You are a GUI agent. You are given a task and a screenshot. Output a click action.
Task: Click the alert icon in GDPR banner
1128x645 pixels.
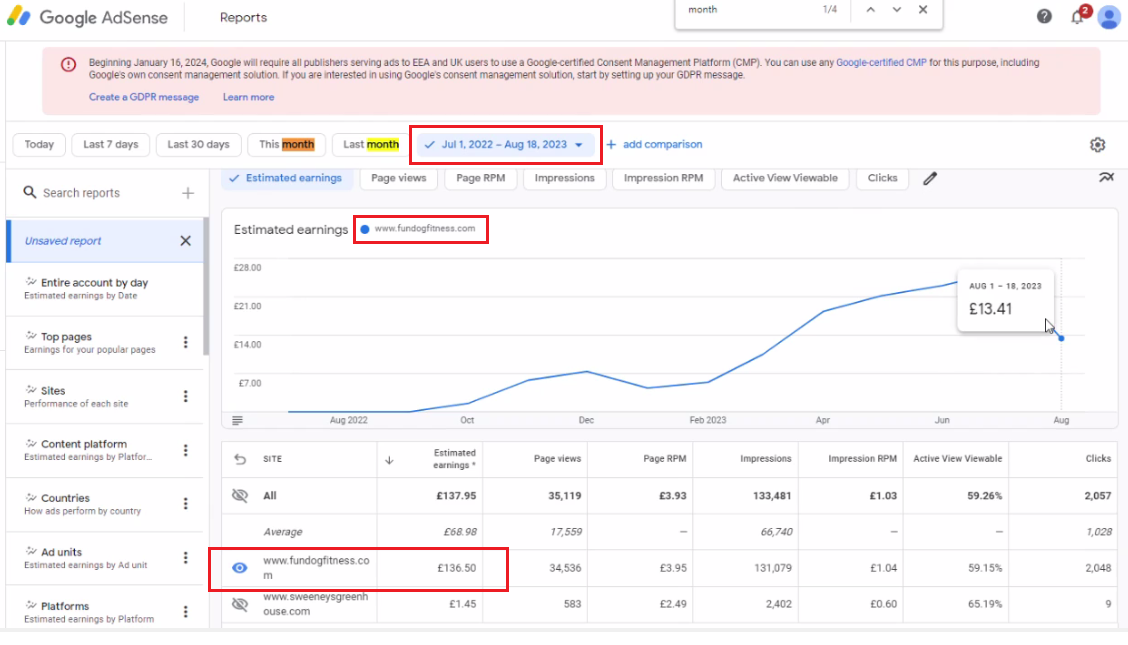pyautogui.click(x=68, y=65)
